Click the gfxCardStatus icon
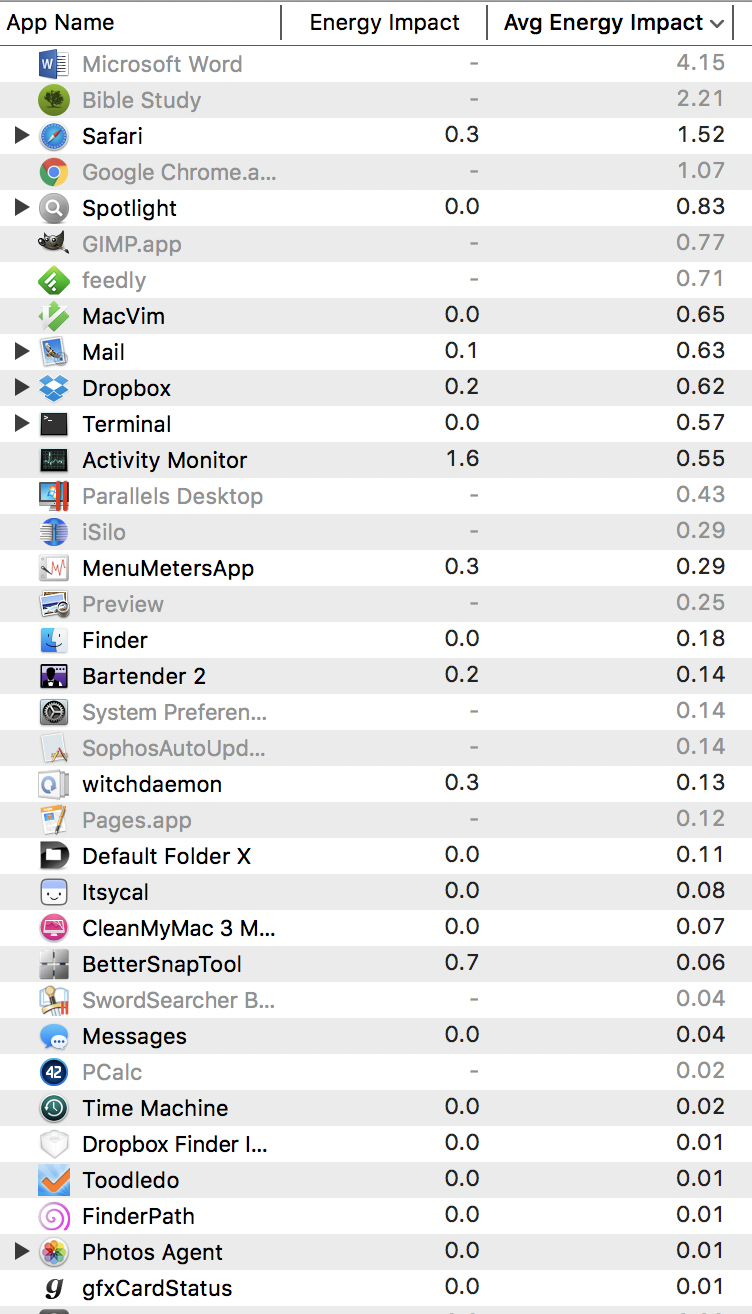 click(53, 1289)
